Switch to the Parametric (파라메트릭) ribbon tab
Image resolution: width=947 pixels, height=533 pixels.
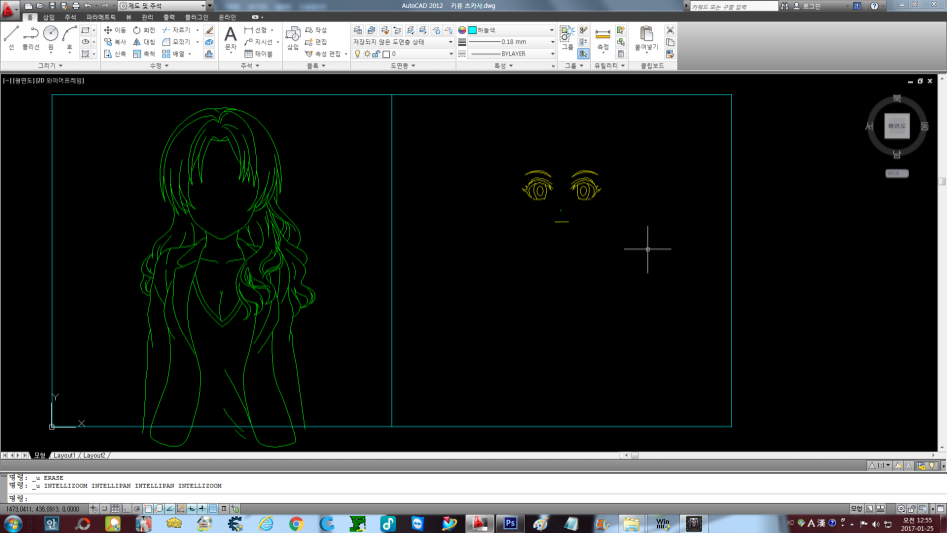click(100, 17)
